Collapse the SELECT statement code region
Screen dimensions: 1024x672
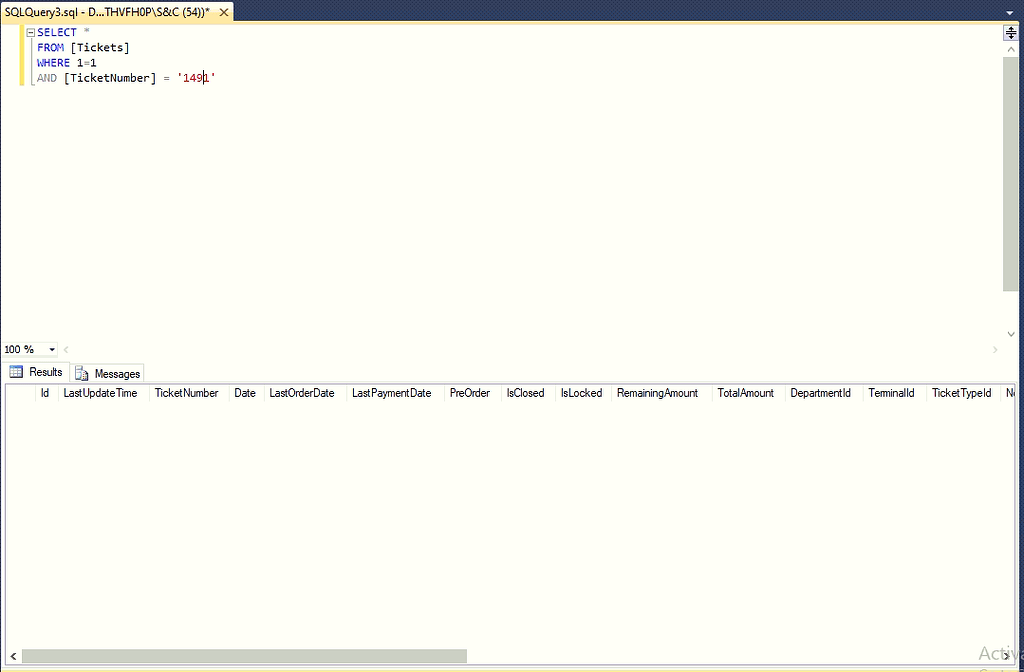click(x=30, y=31)
